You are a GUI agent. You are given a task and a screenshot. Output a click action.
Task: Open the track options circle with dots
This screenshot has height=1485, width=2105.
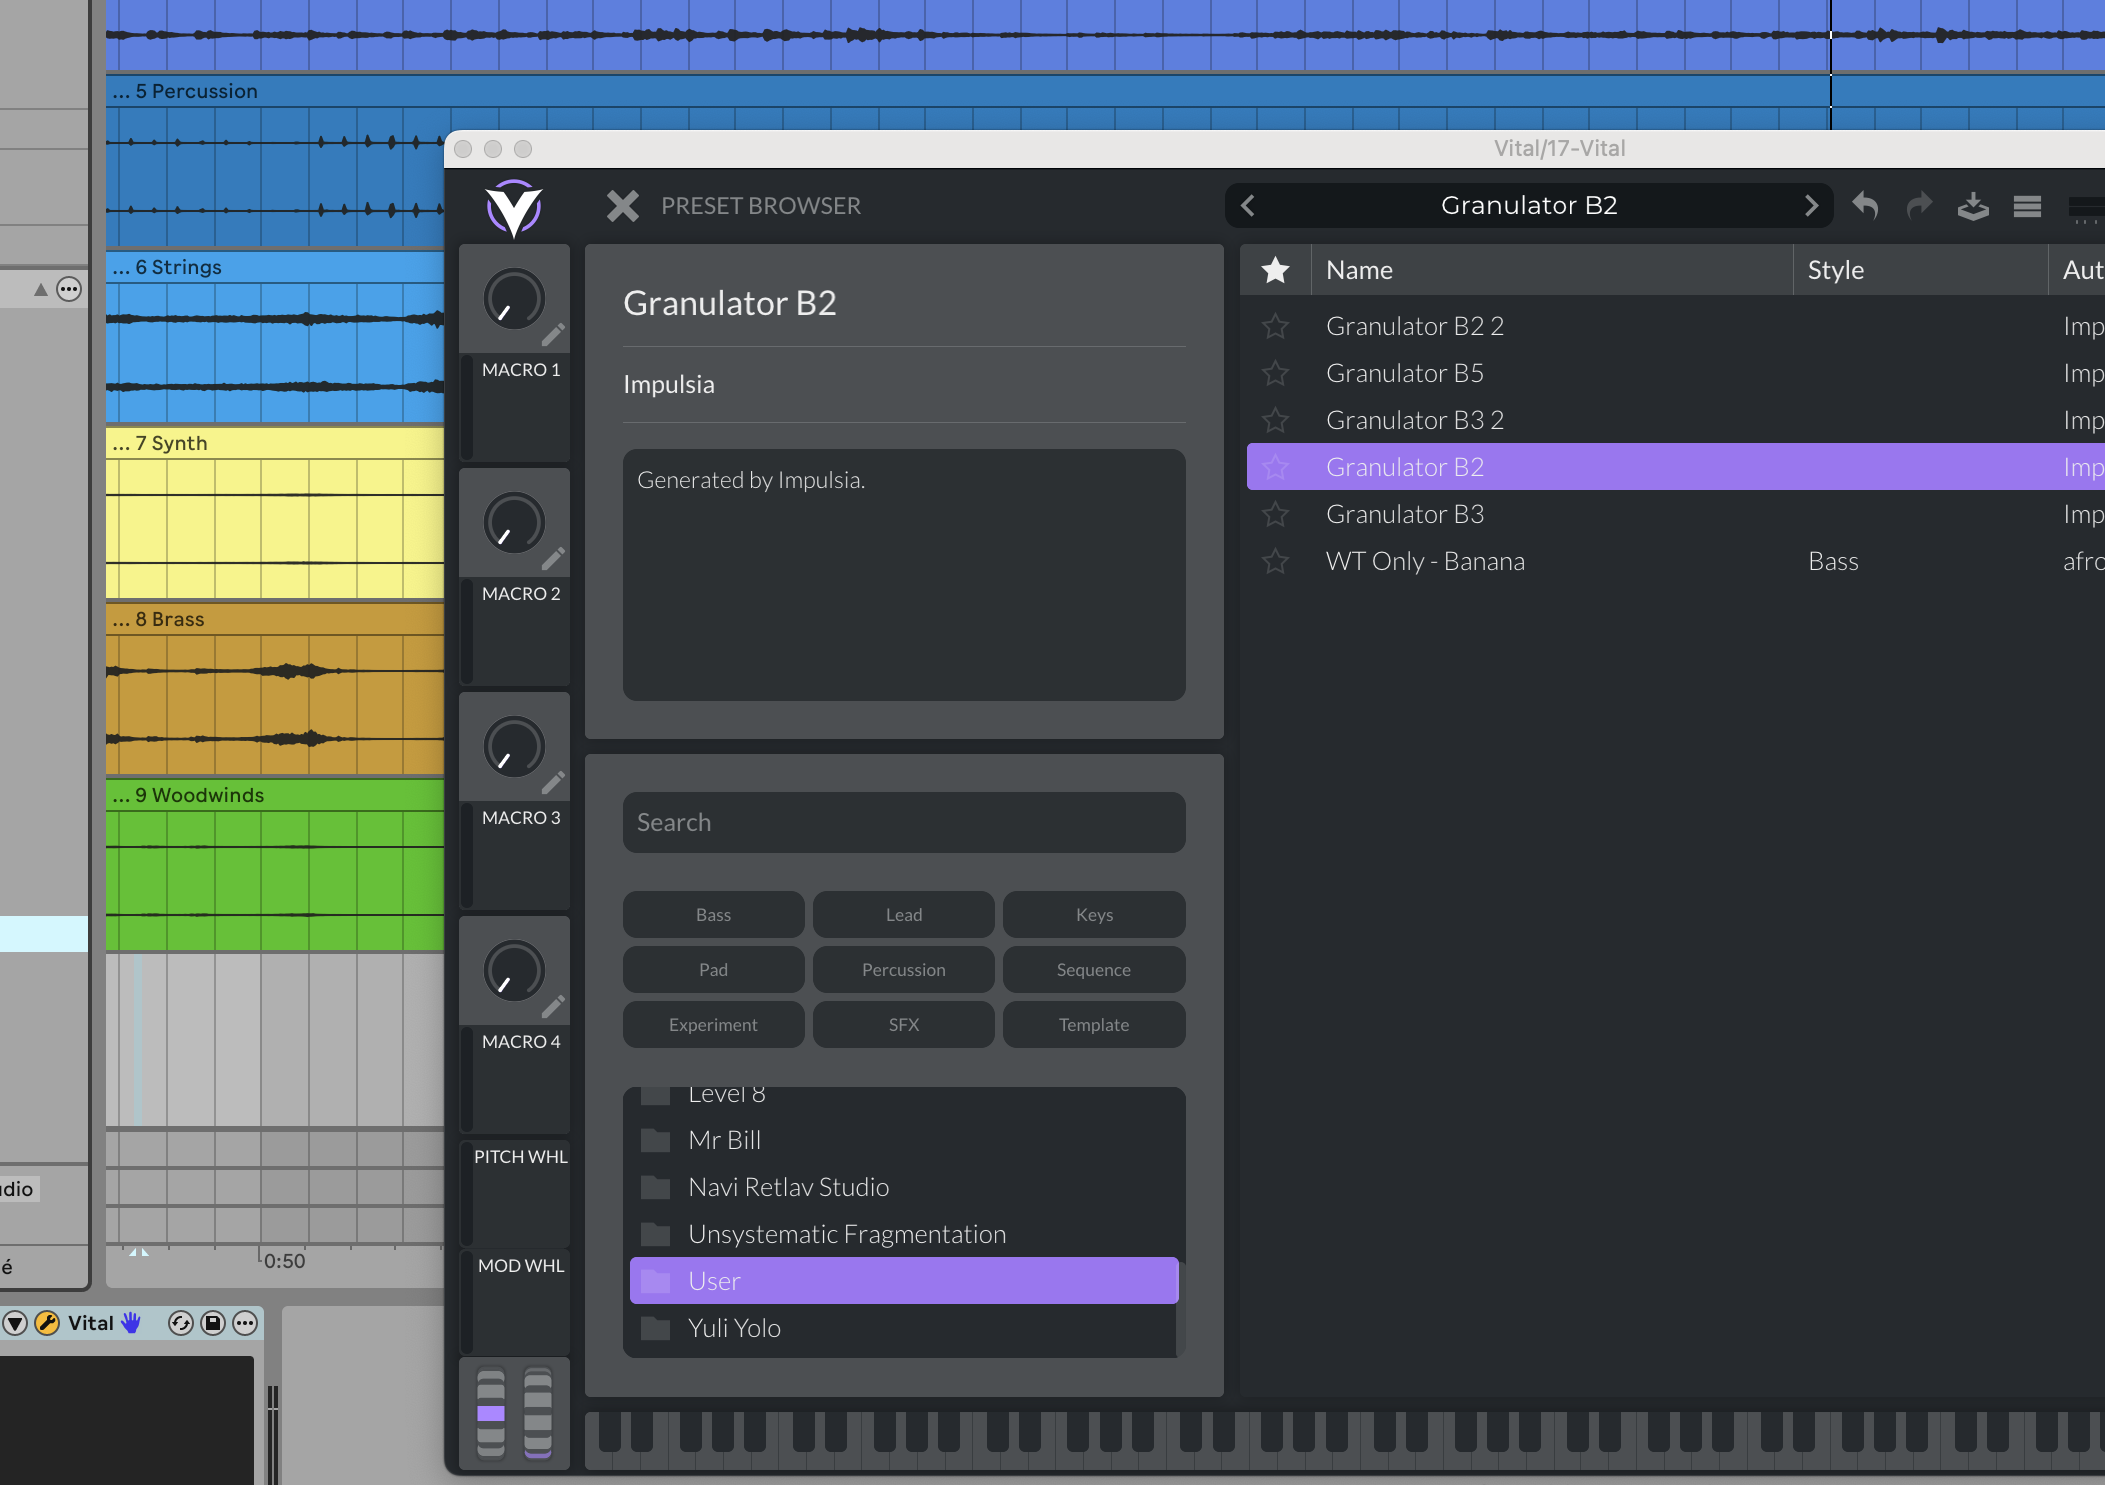(69, 290)
